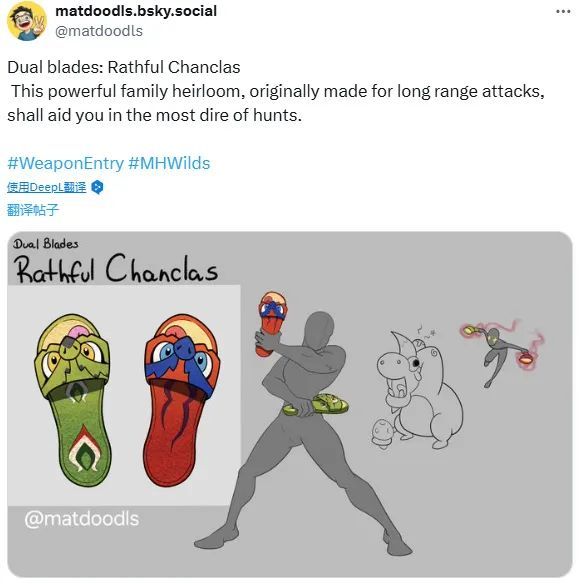Click the green Rathian chancla drawing
586x584 pixels.
[73, 400]
